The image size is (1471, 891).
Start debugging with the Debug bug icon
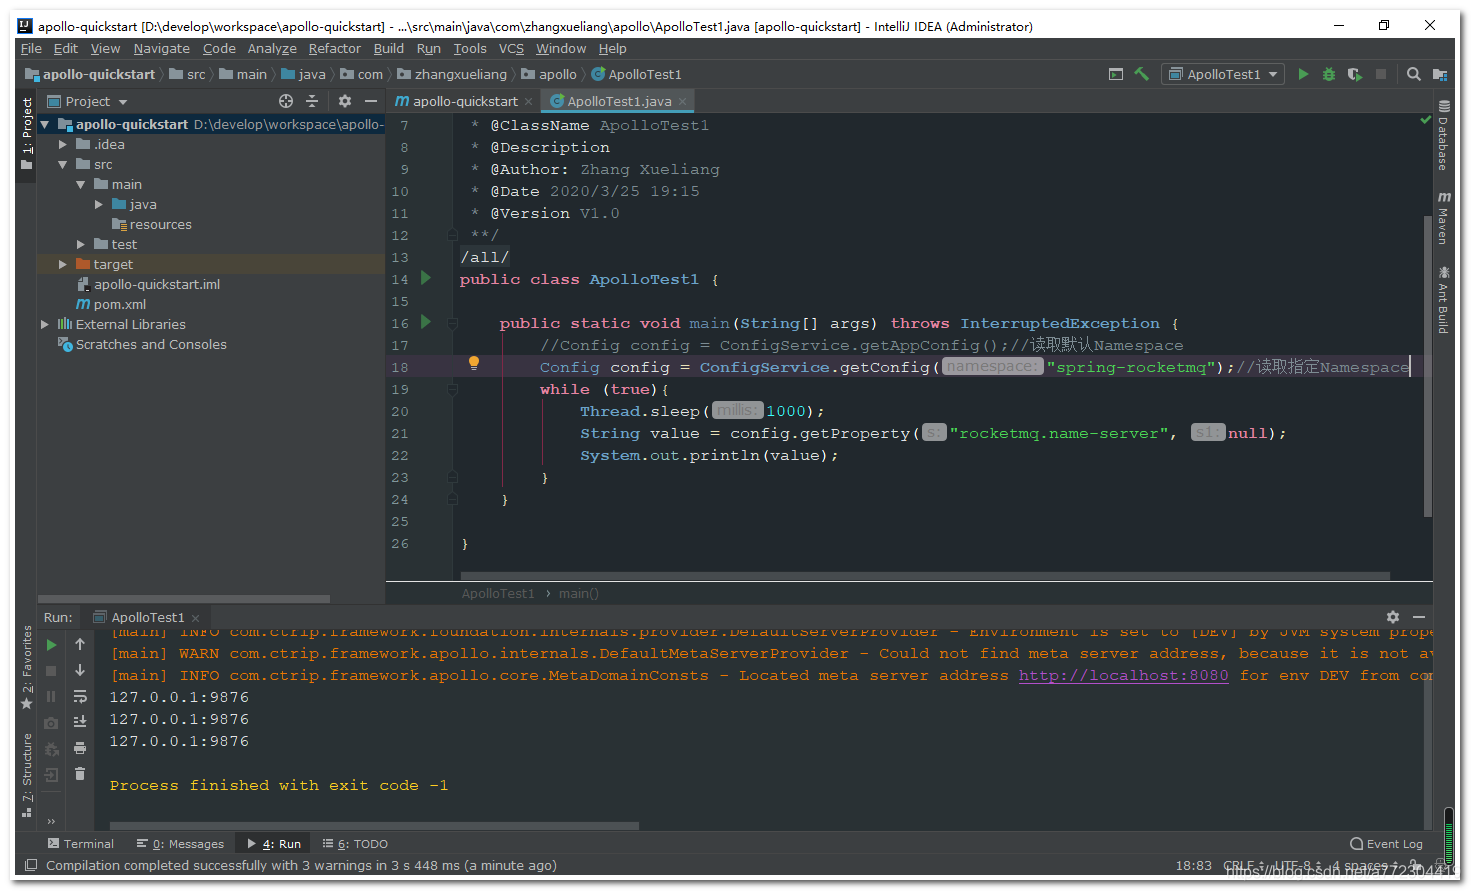[x=1329, y=74]
